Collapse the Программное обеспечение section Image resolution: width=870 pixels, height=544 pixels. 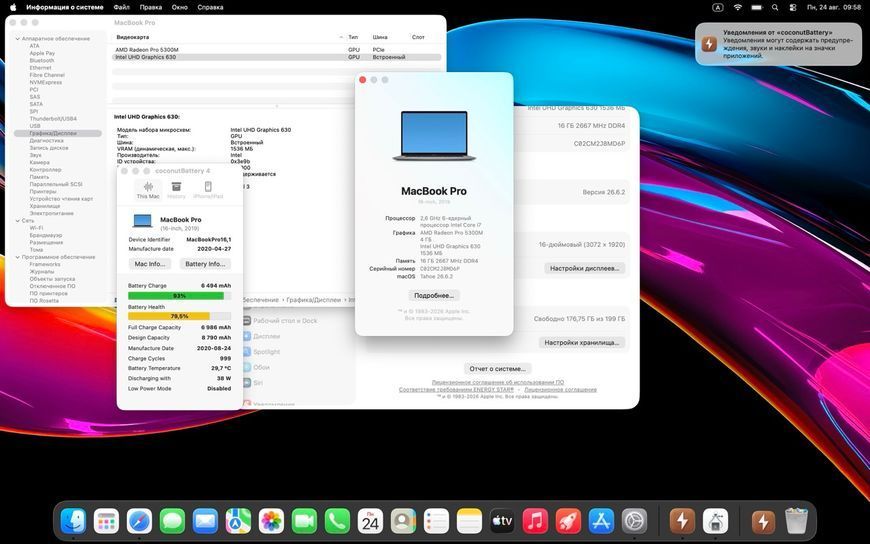(x=18, y=258)
